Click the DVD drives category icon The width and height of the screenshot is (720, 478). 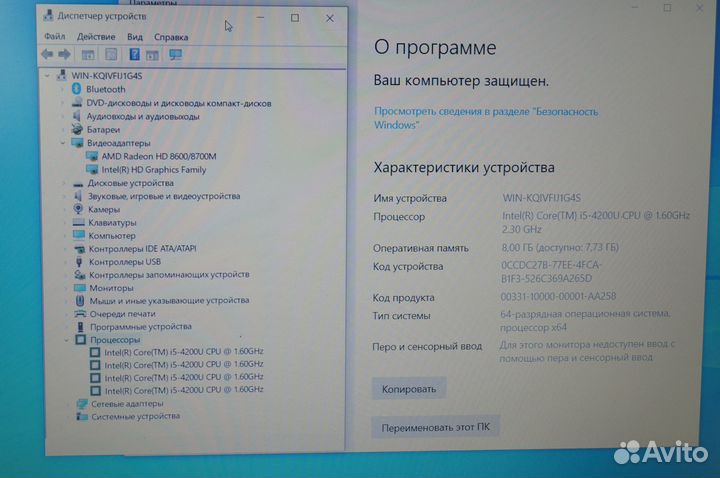tap(77, 102)
